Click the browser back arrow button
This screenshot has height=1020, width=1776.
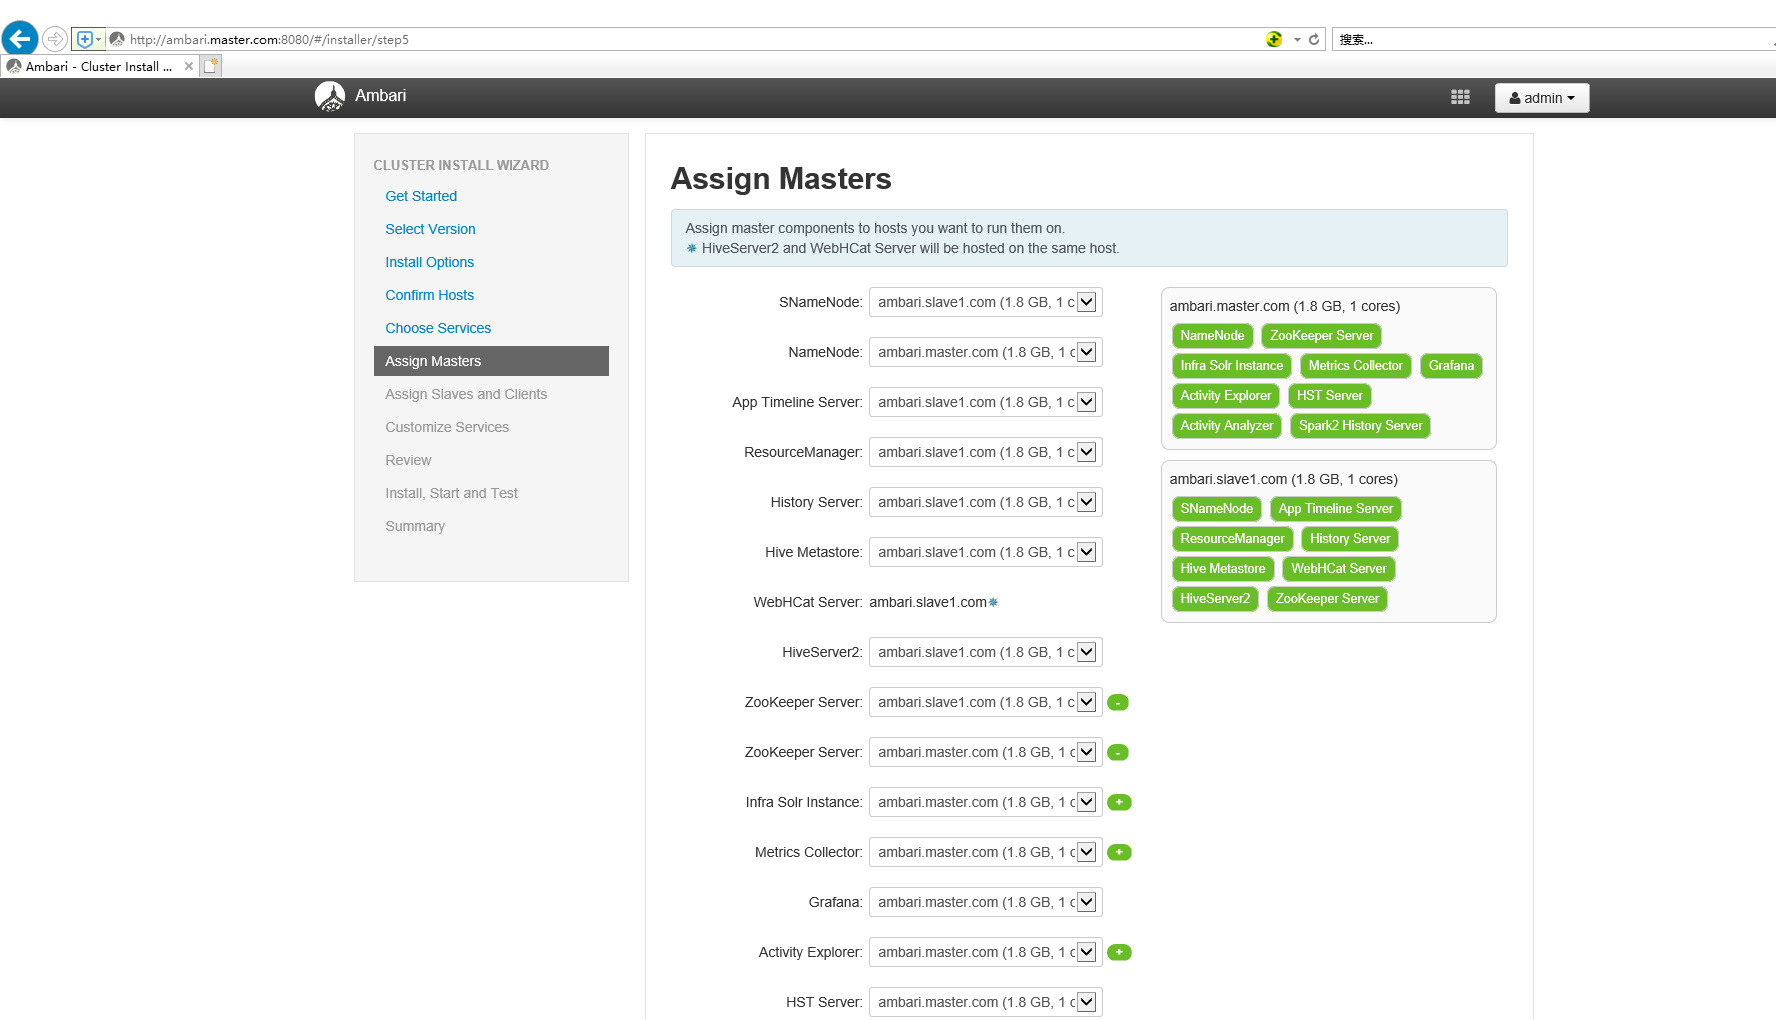point(20,39)
